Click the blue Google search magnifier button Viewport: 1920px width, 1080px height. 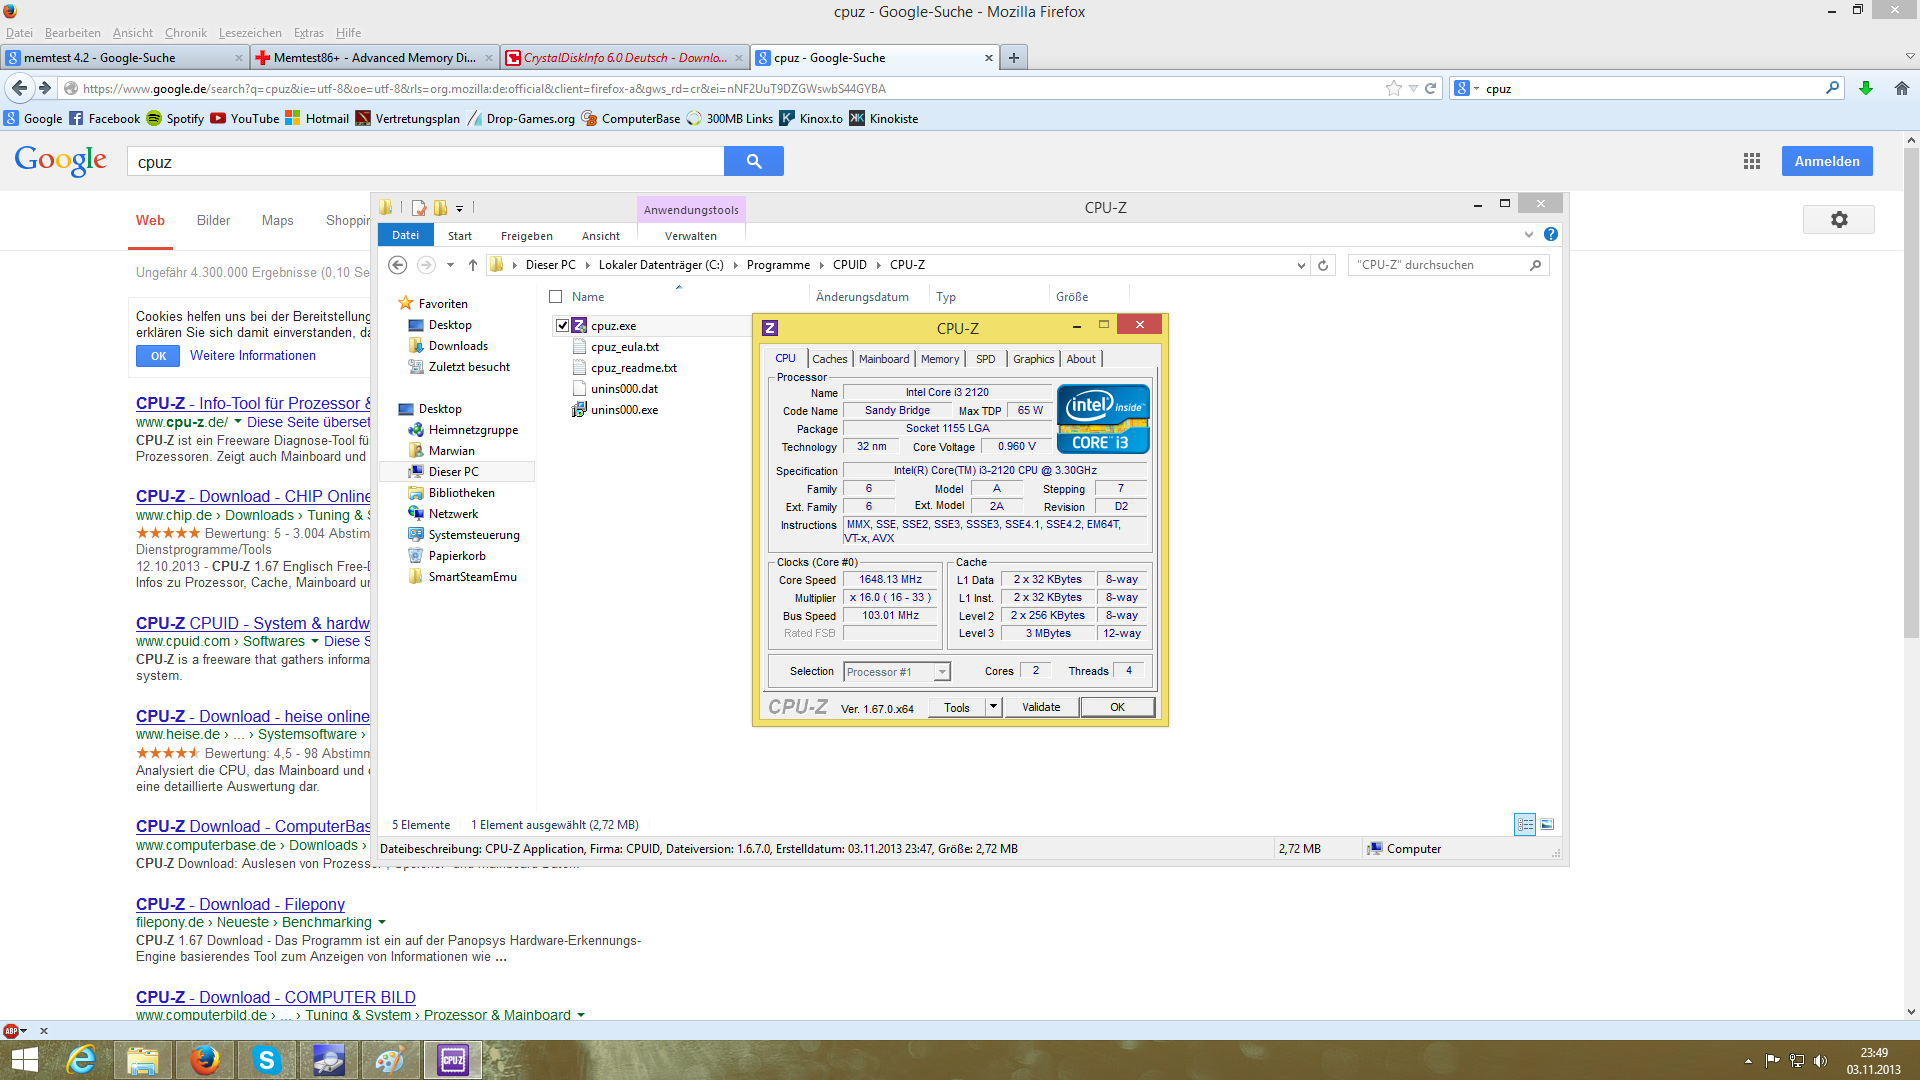[x=754, y=161]
